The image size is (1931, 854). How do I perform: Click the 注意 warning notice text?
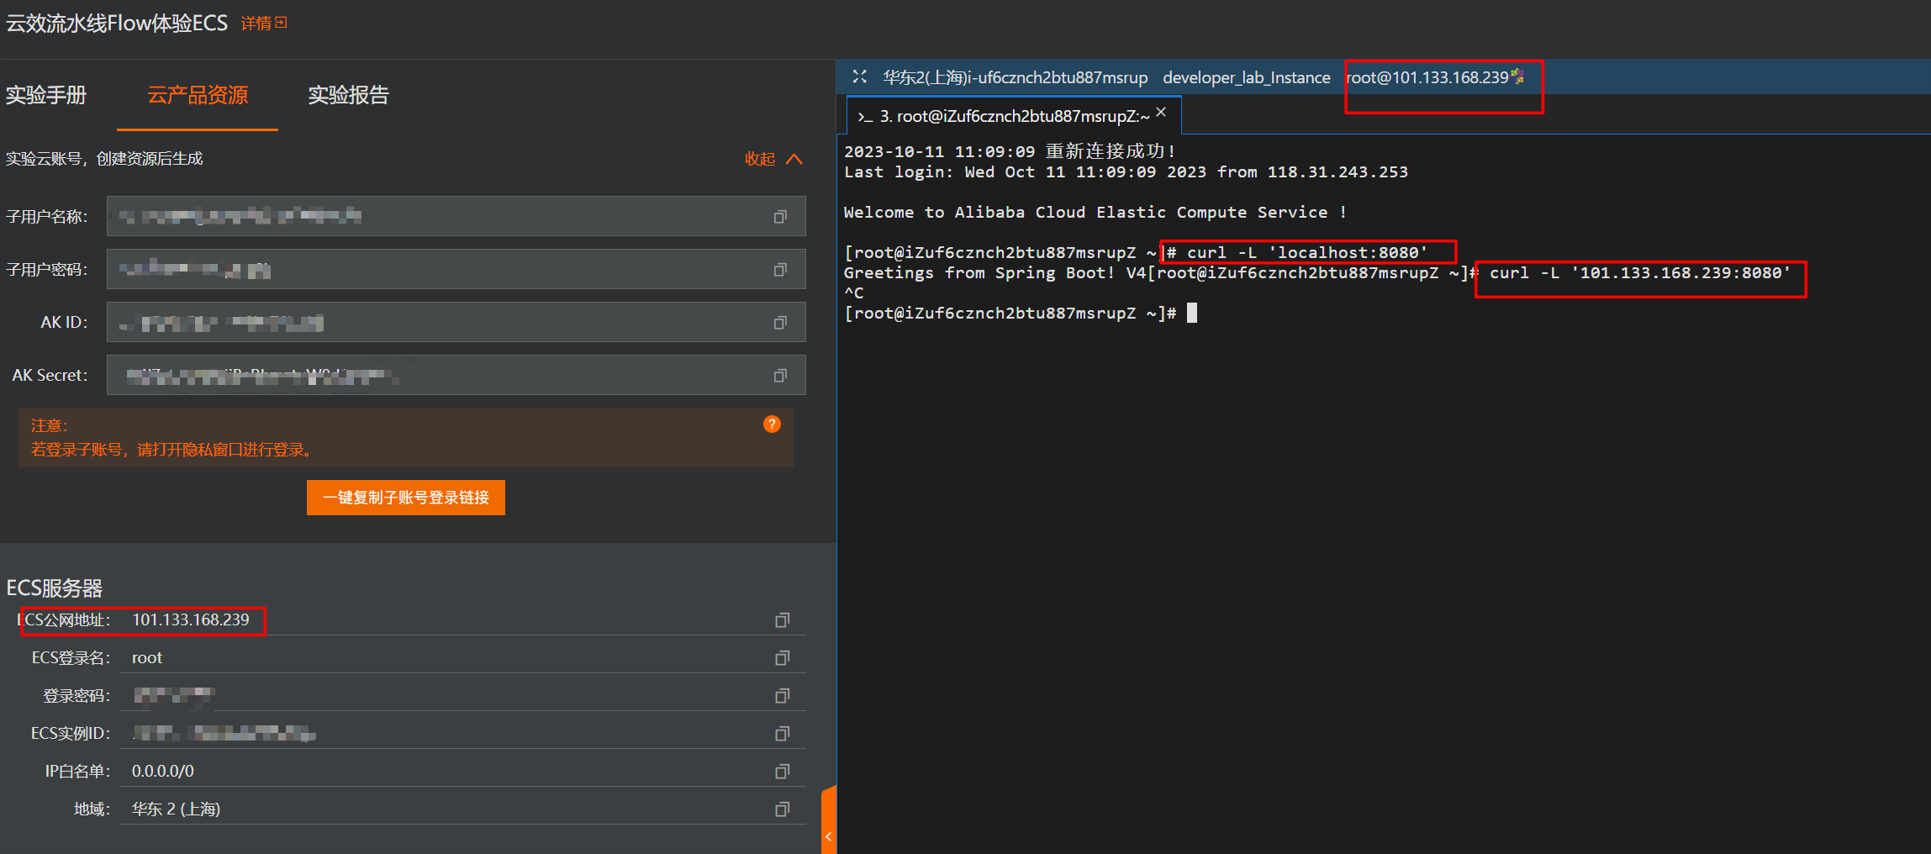tap(172, 438)
